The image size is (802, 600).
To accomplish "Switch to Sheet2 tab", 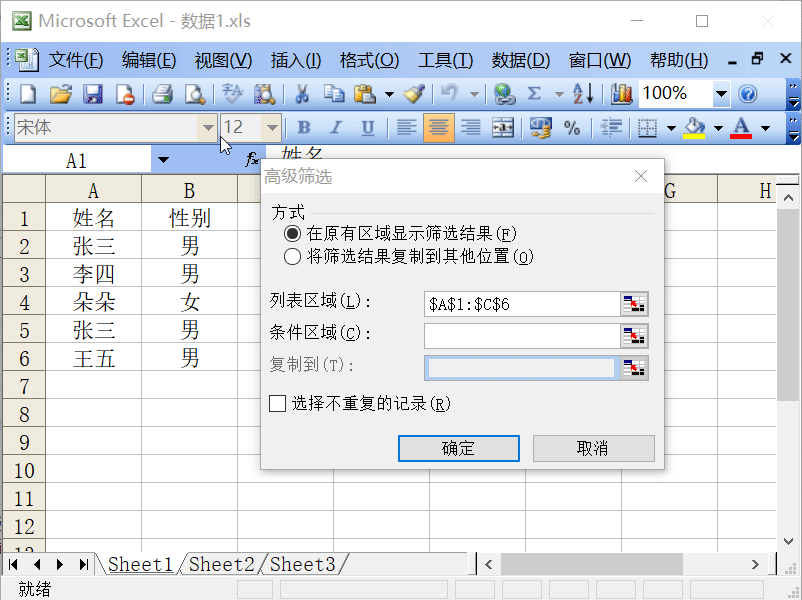I will tap(220, 564).
